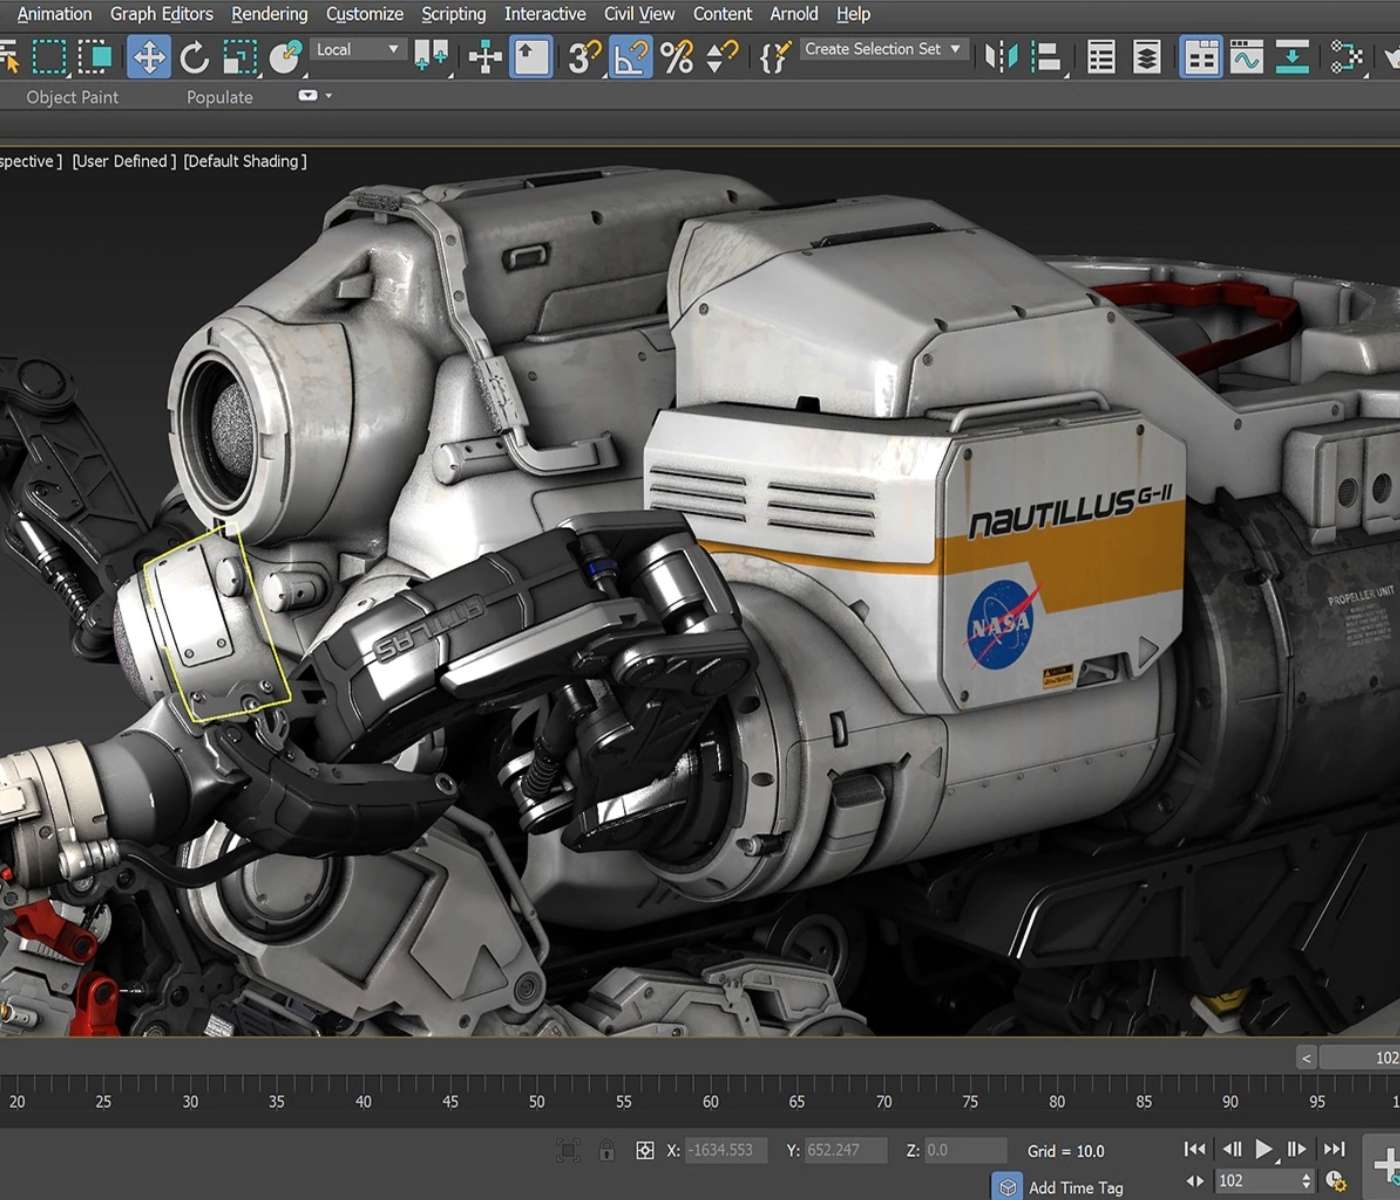1400x1200 pixels.
Task: Open the Help menu
Action: 853,14
